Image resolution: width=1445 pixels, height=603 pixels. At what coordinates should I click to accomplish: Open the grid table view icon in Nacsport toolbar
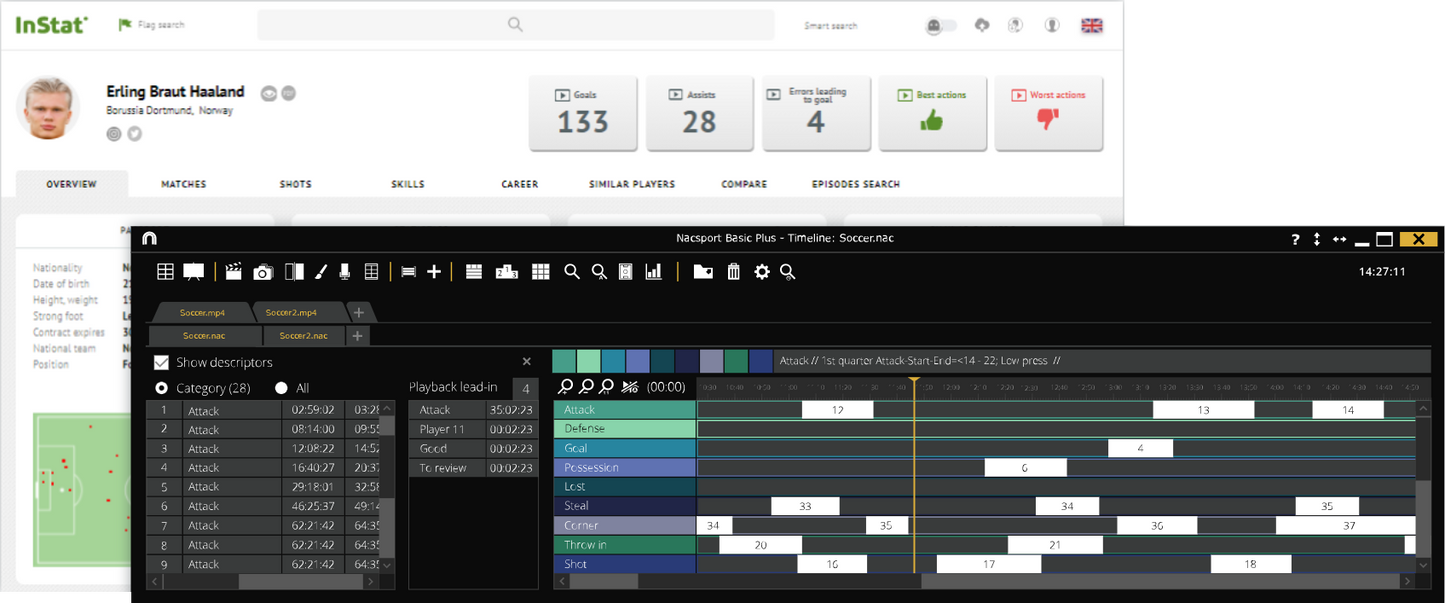point(166,272)
